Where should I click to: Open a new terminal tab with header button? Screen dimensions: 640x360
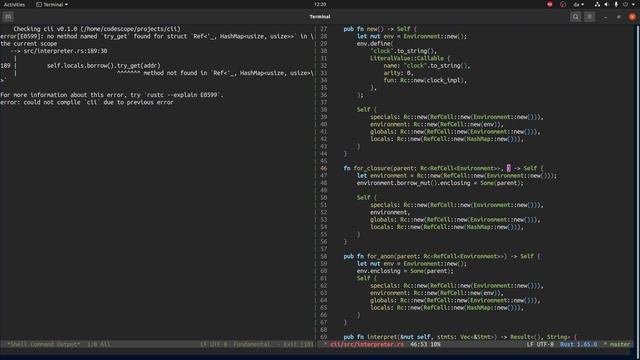tap(8, 17)
